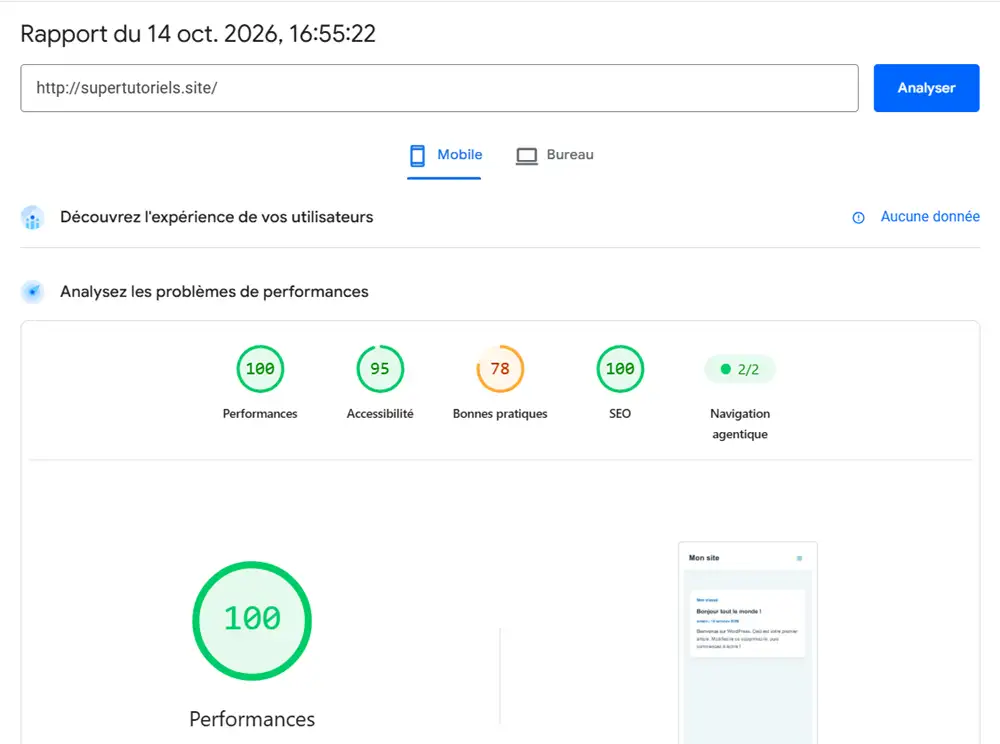
Task: Click the desktop monitor icon beside Bureau
Action: coord(527,156)
